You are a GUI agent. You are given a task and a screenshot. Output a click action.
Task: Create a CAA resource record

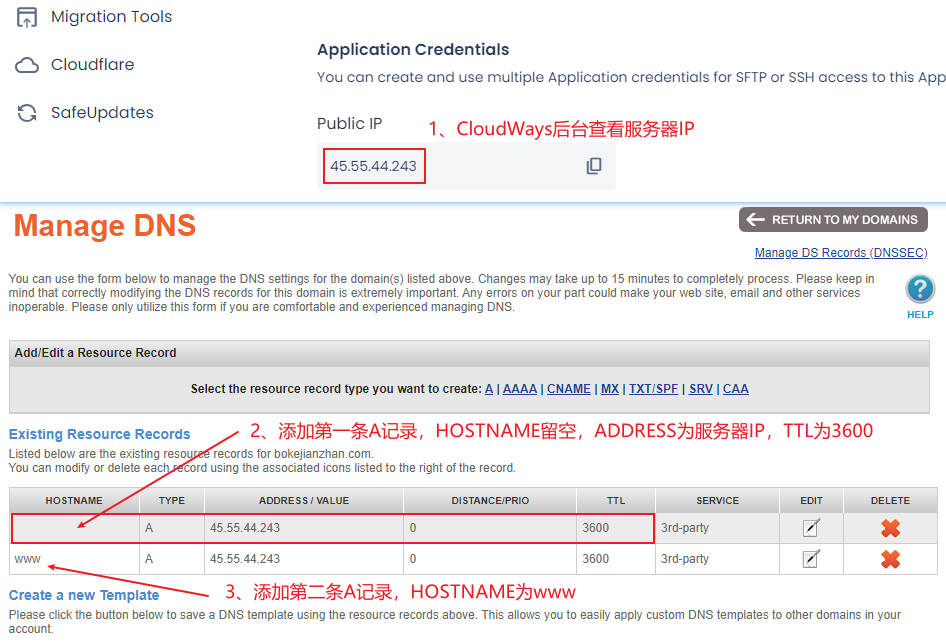(x=735, y=389)
